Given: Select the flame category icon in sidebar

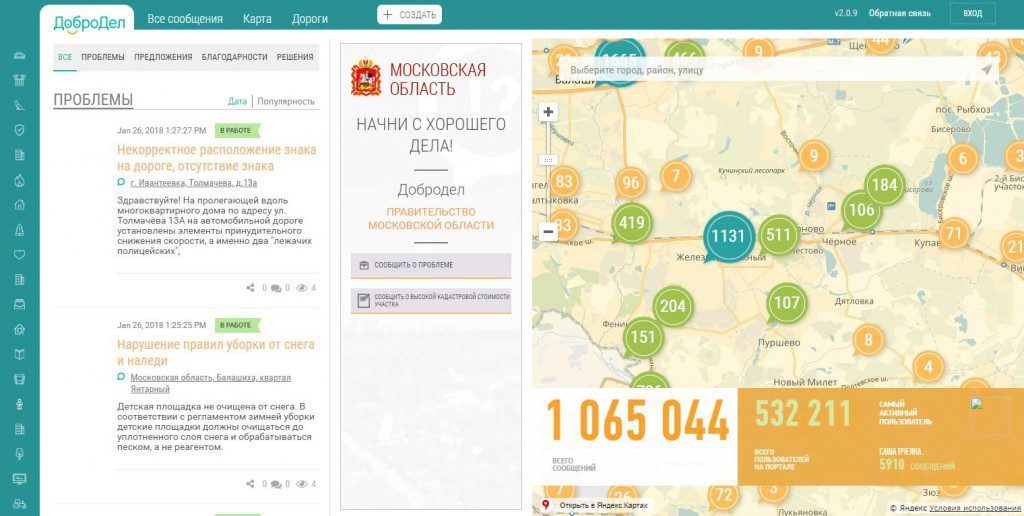Looking at the screenshot, I should [x=19, y=180].
